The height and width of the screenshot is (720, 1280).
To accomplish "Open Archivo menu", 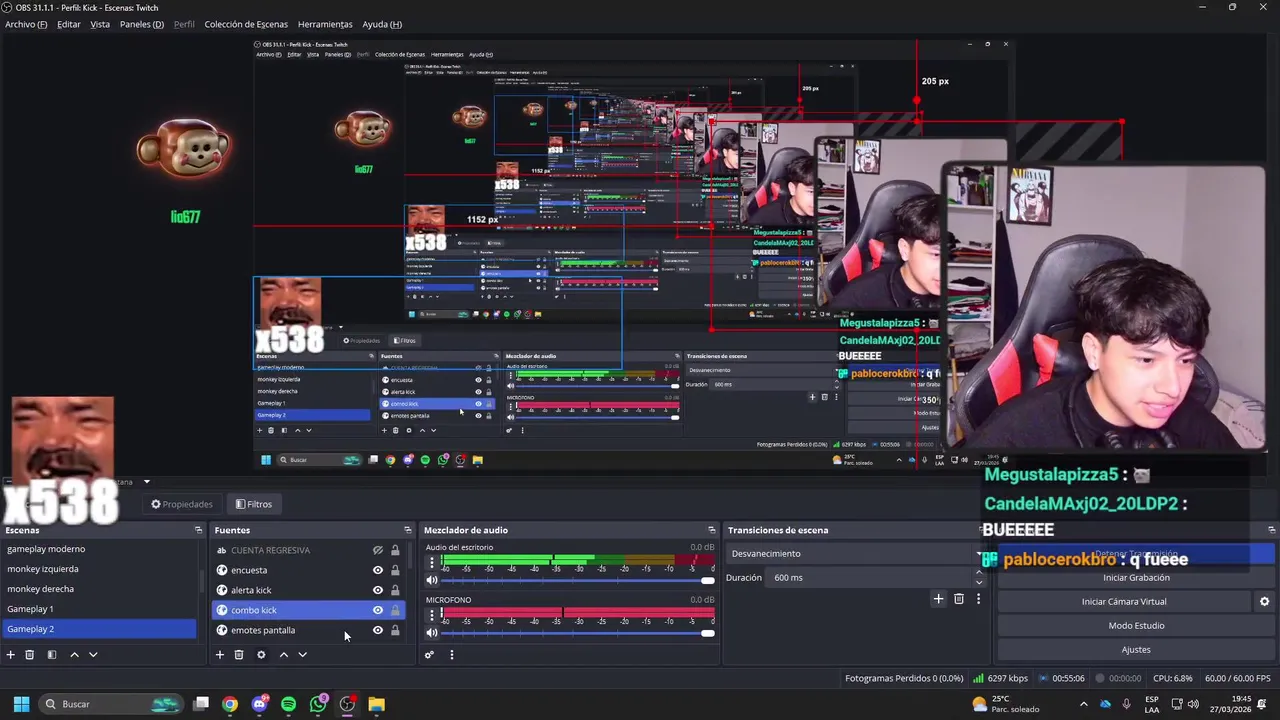I will pyautogui.click(x=26, y=24).
